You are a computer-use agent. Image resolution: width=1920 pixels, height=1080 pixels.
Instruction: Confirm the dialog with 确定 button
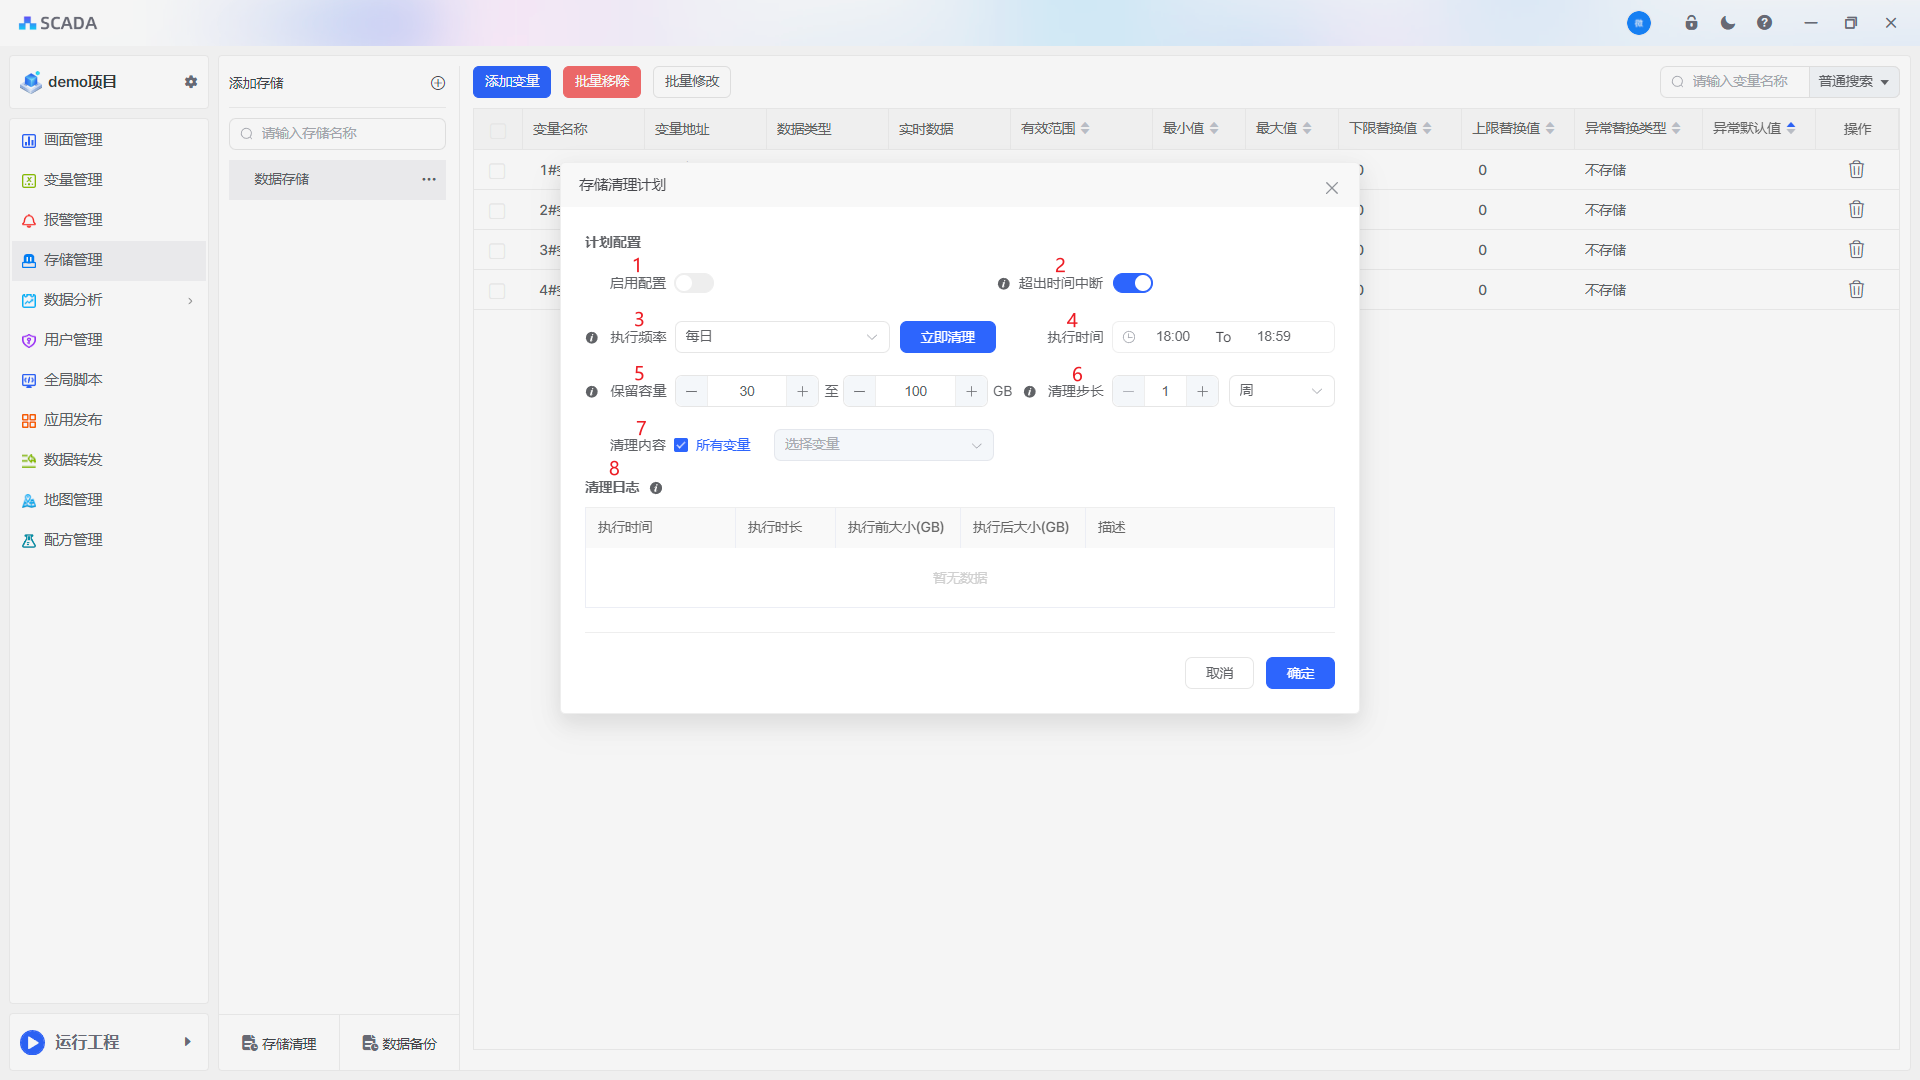coord(1299,673)
